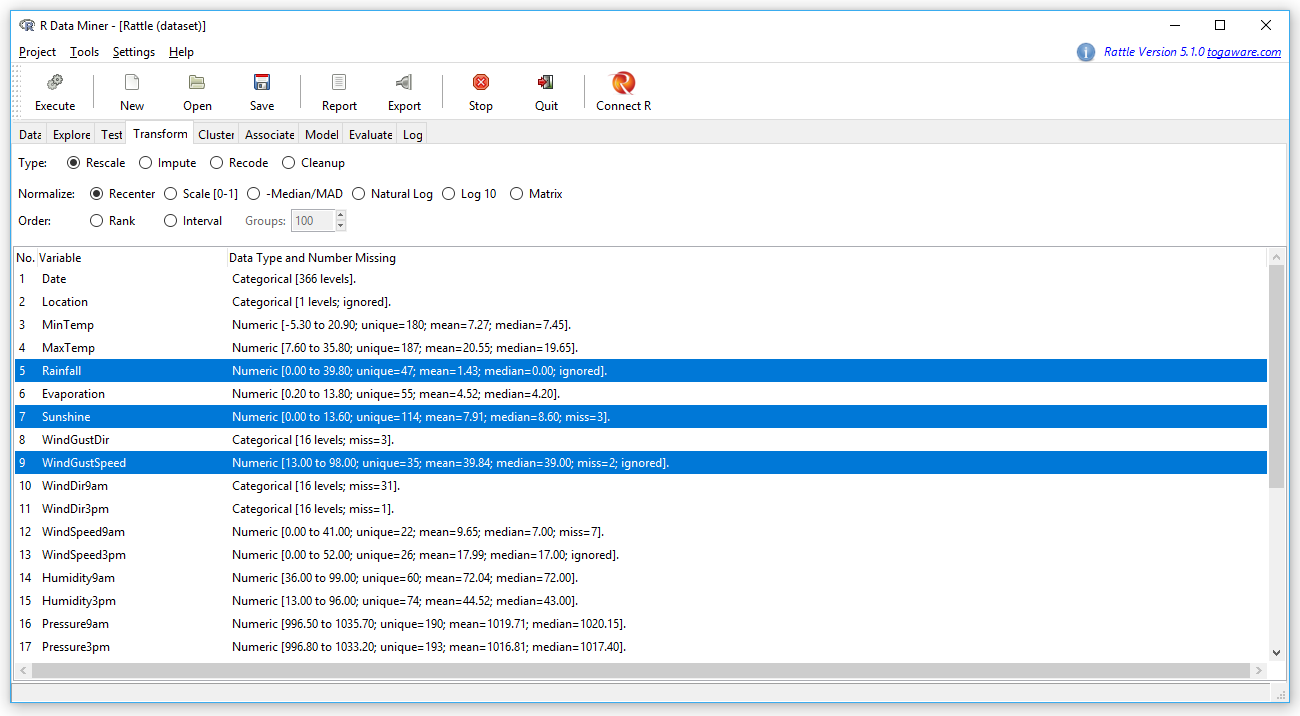Open the Settings menu
This screenshot has height=716, width=1300.
tap(133, 52)
